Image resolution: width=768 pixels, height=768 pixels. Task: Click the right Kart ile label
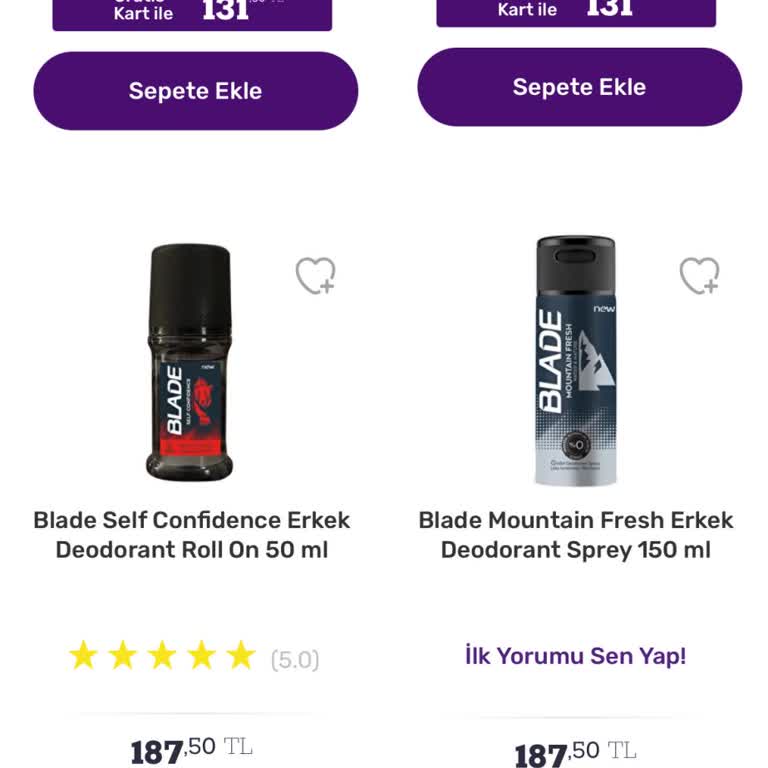point(527,10)
